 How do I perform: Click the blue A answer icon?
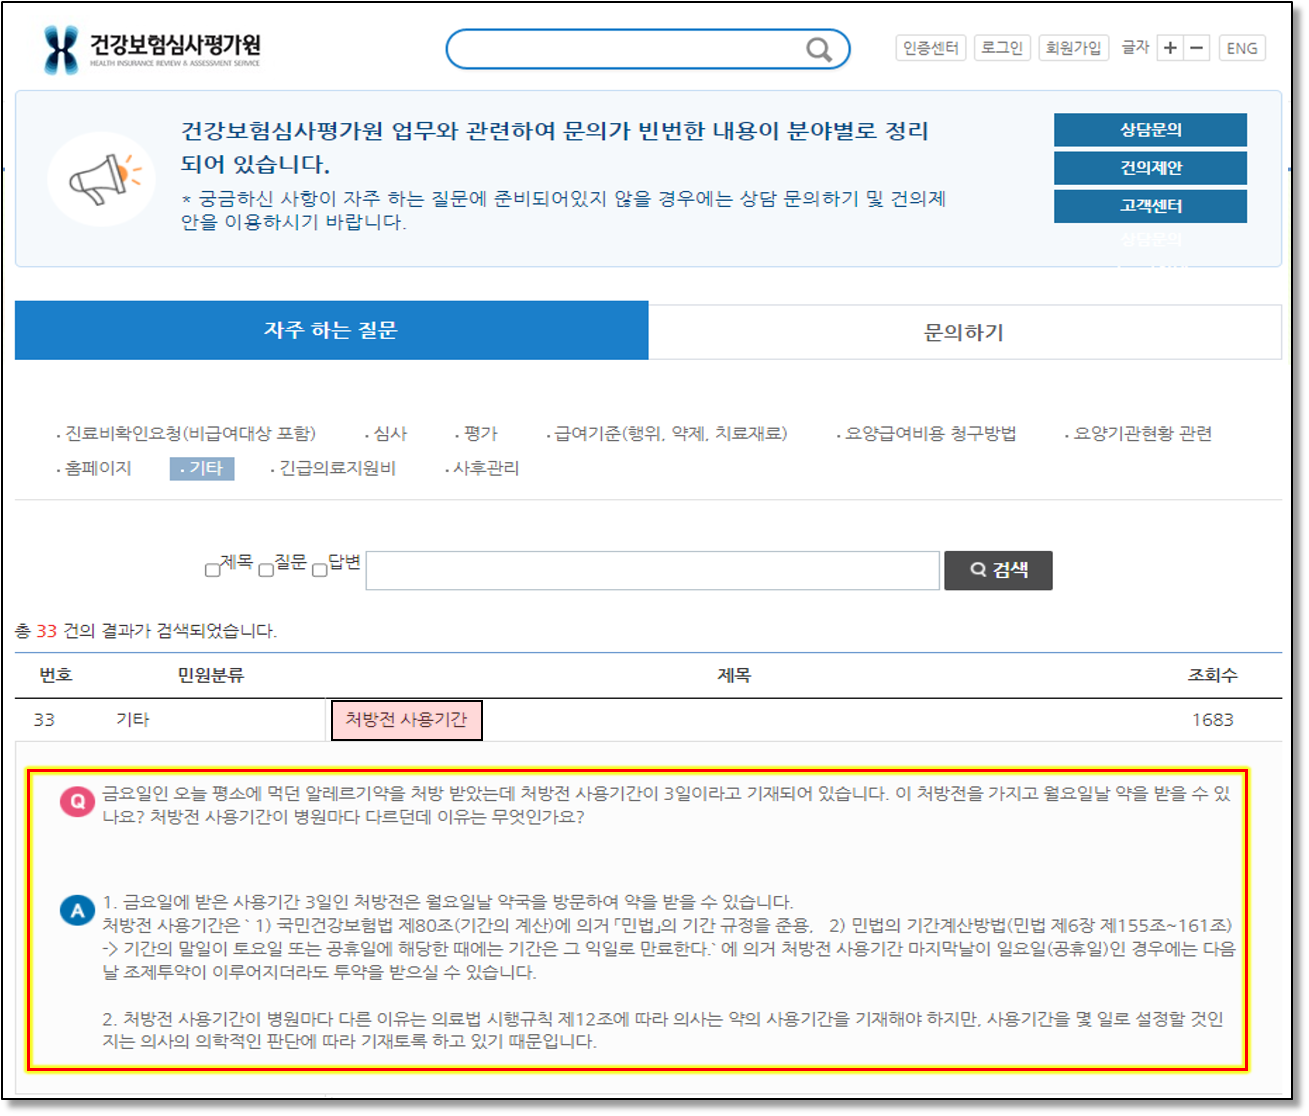pos(77,910)
